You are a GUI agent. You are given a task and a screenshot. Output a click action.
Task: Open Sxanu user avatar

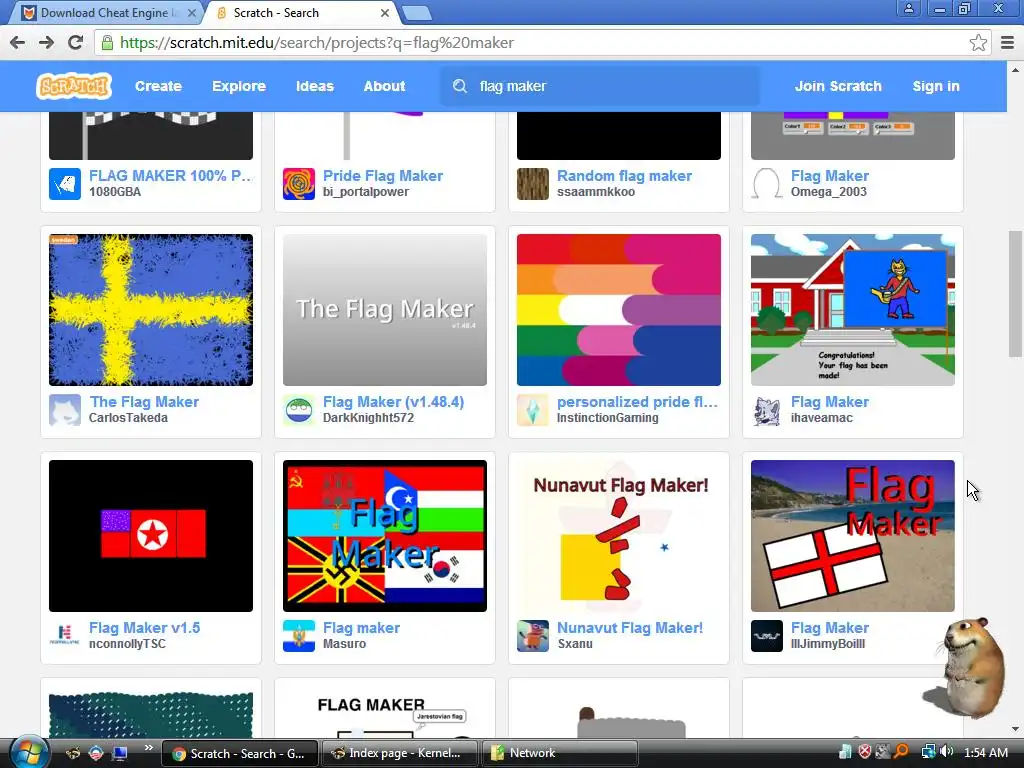click(533, 636)
